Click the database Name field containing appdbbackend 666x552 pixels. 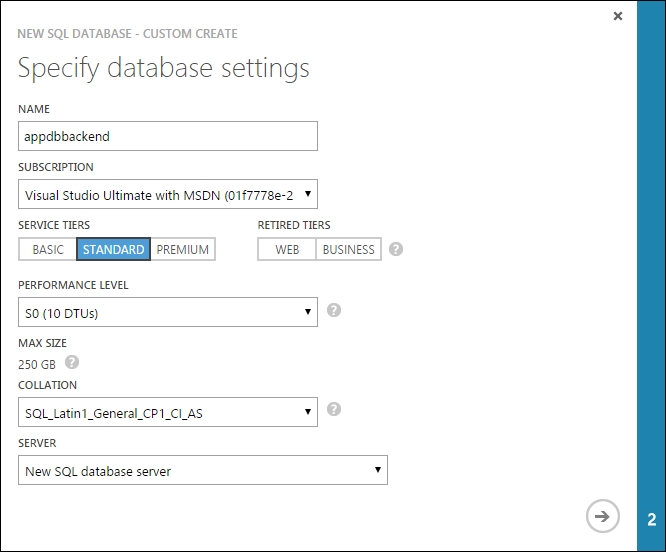tap(168, 136)
